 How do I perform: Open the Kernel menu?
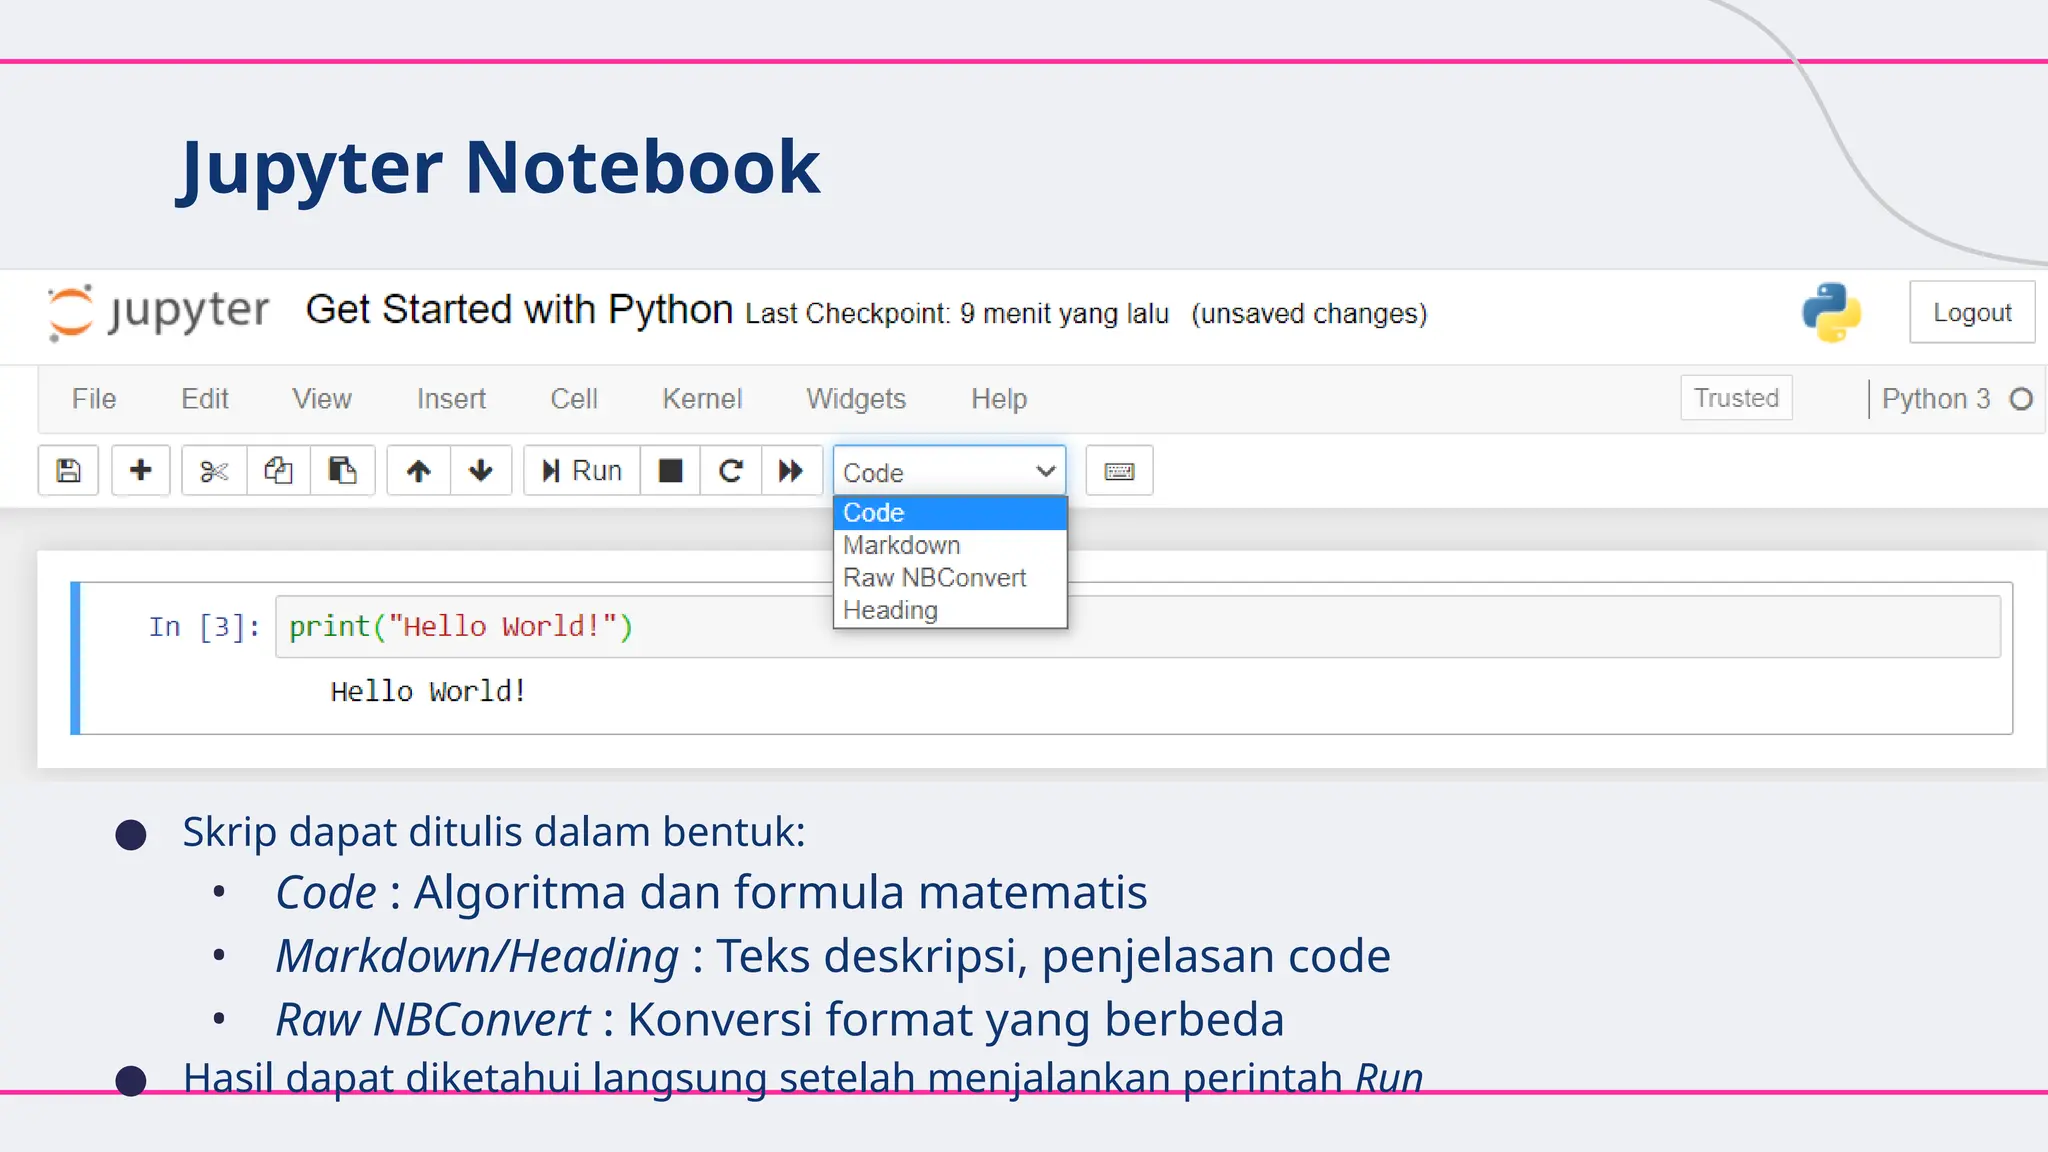coord(702,399)
